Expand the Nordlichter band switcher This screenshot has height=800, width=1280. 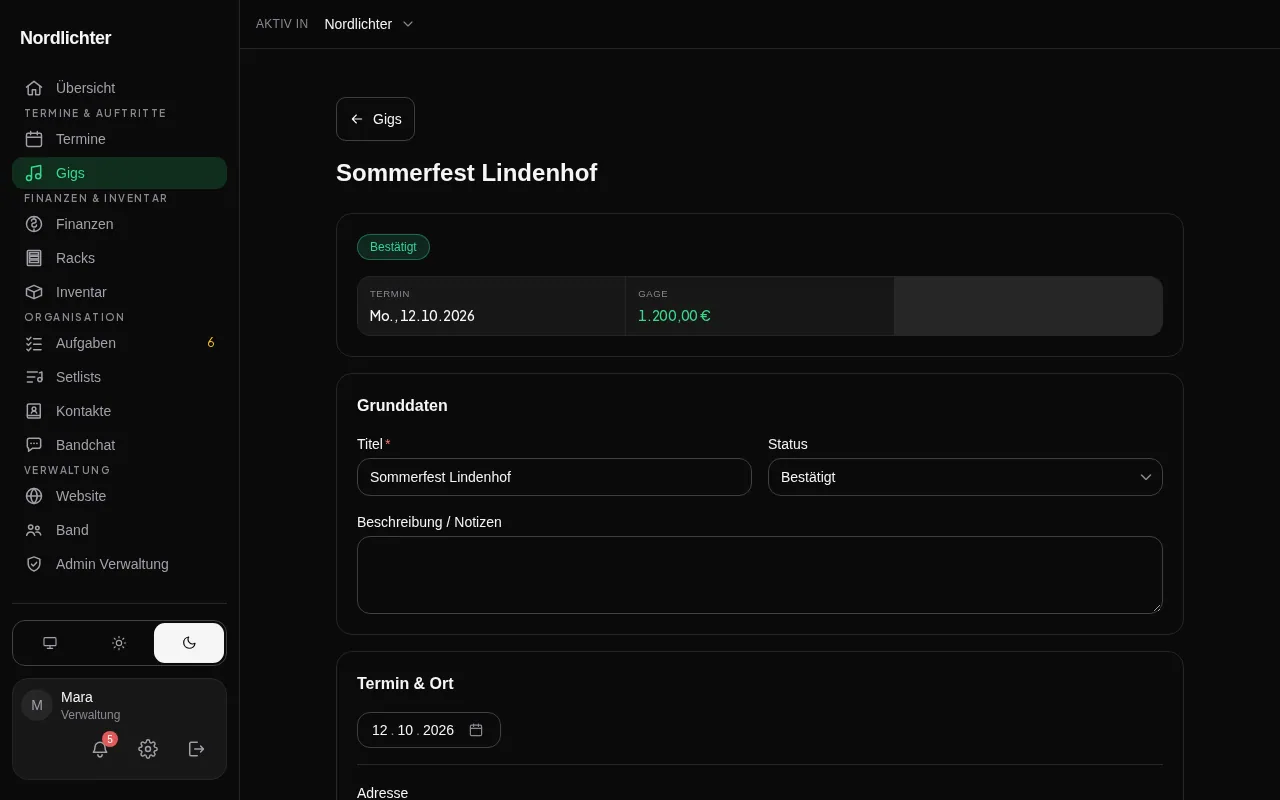click(x=369, y=24)
